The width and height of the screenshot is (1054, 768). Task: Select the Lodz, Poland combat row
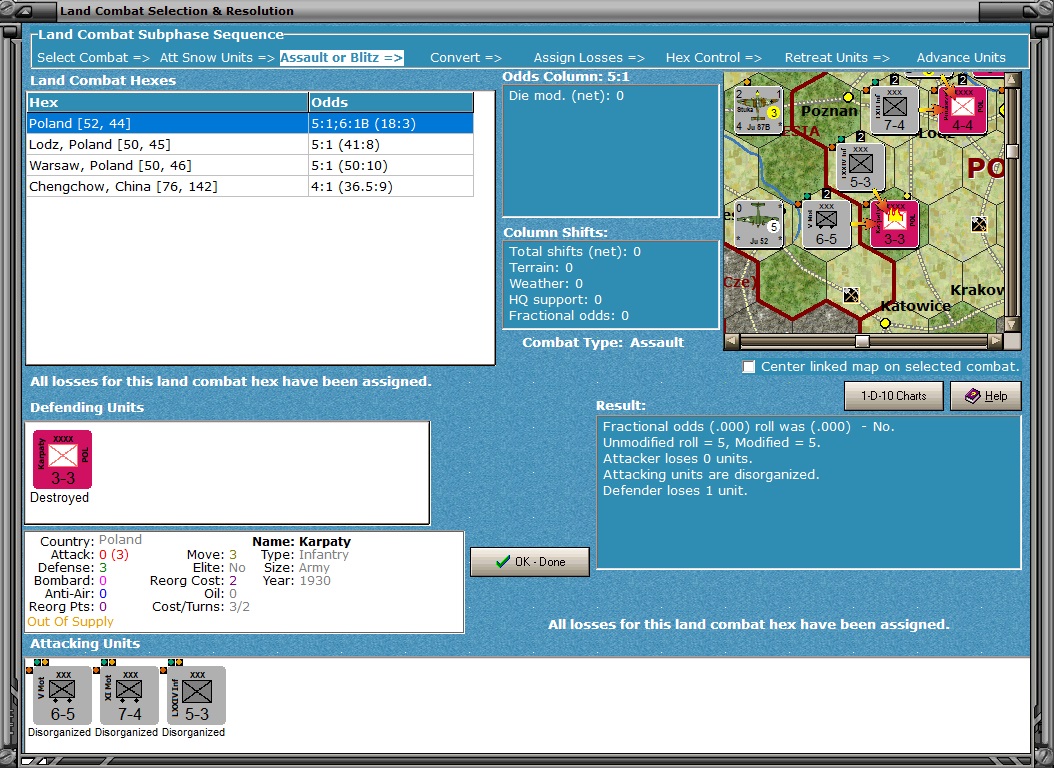[250, 144]
